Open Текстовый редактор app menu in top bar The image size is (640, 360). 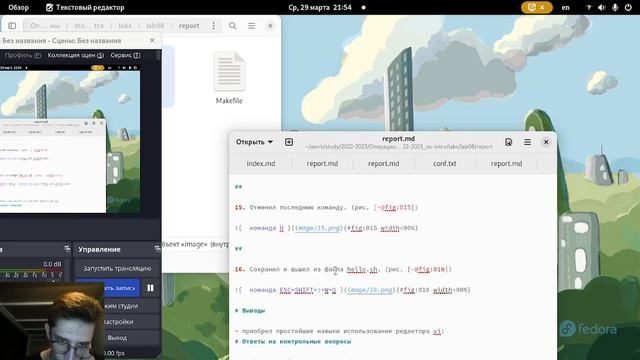coord(85,7)
